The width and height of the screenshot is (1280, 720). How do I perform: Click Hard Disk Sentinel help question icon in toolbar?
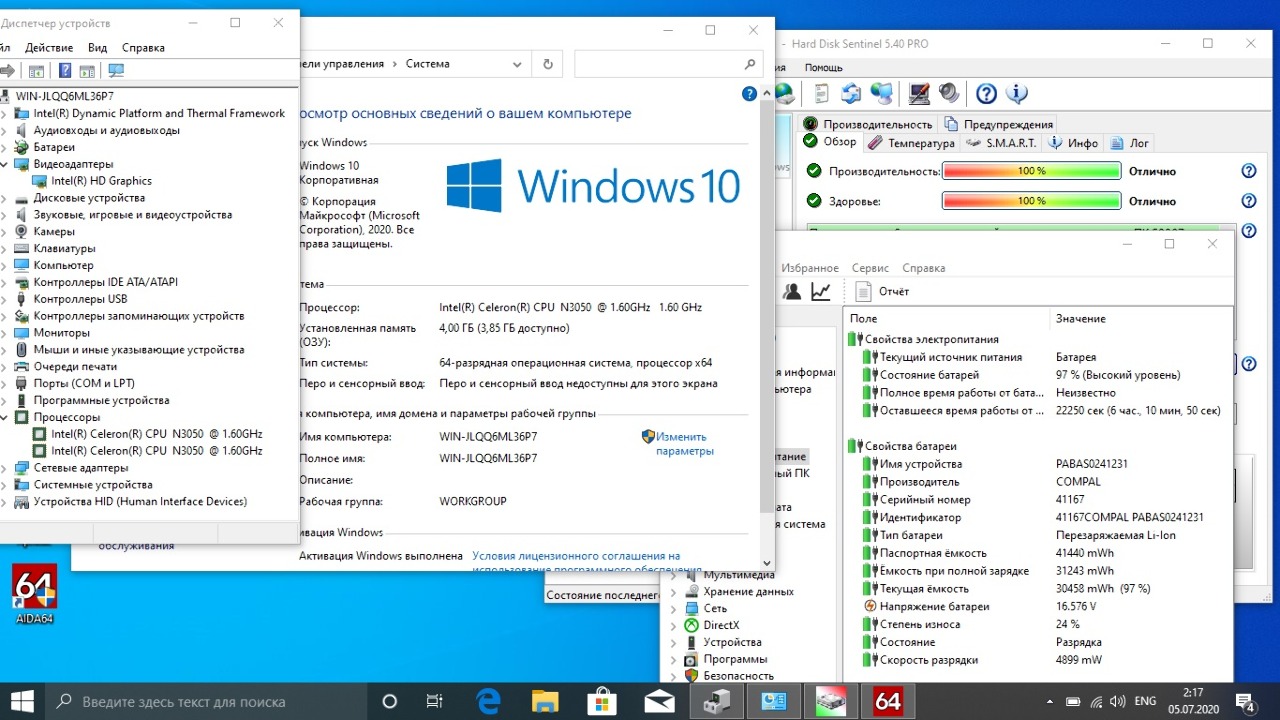(x=986, y=93)
